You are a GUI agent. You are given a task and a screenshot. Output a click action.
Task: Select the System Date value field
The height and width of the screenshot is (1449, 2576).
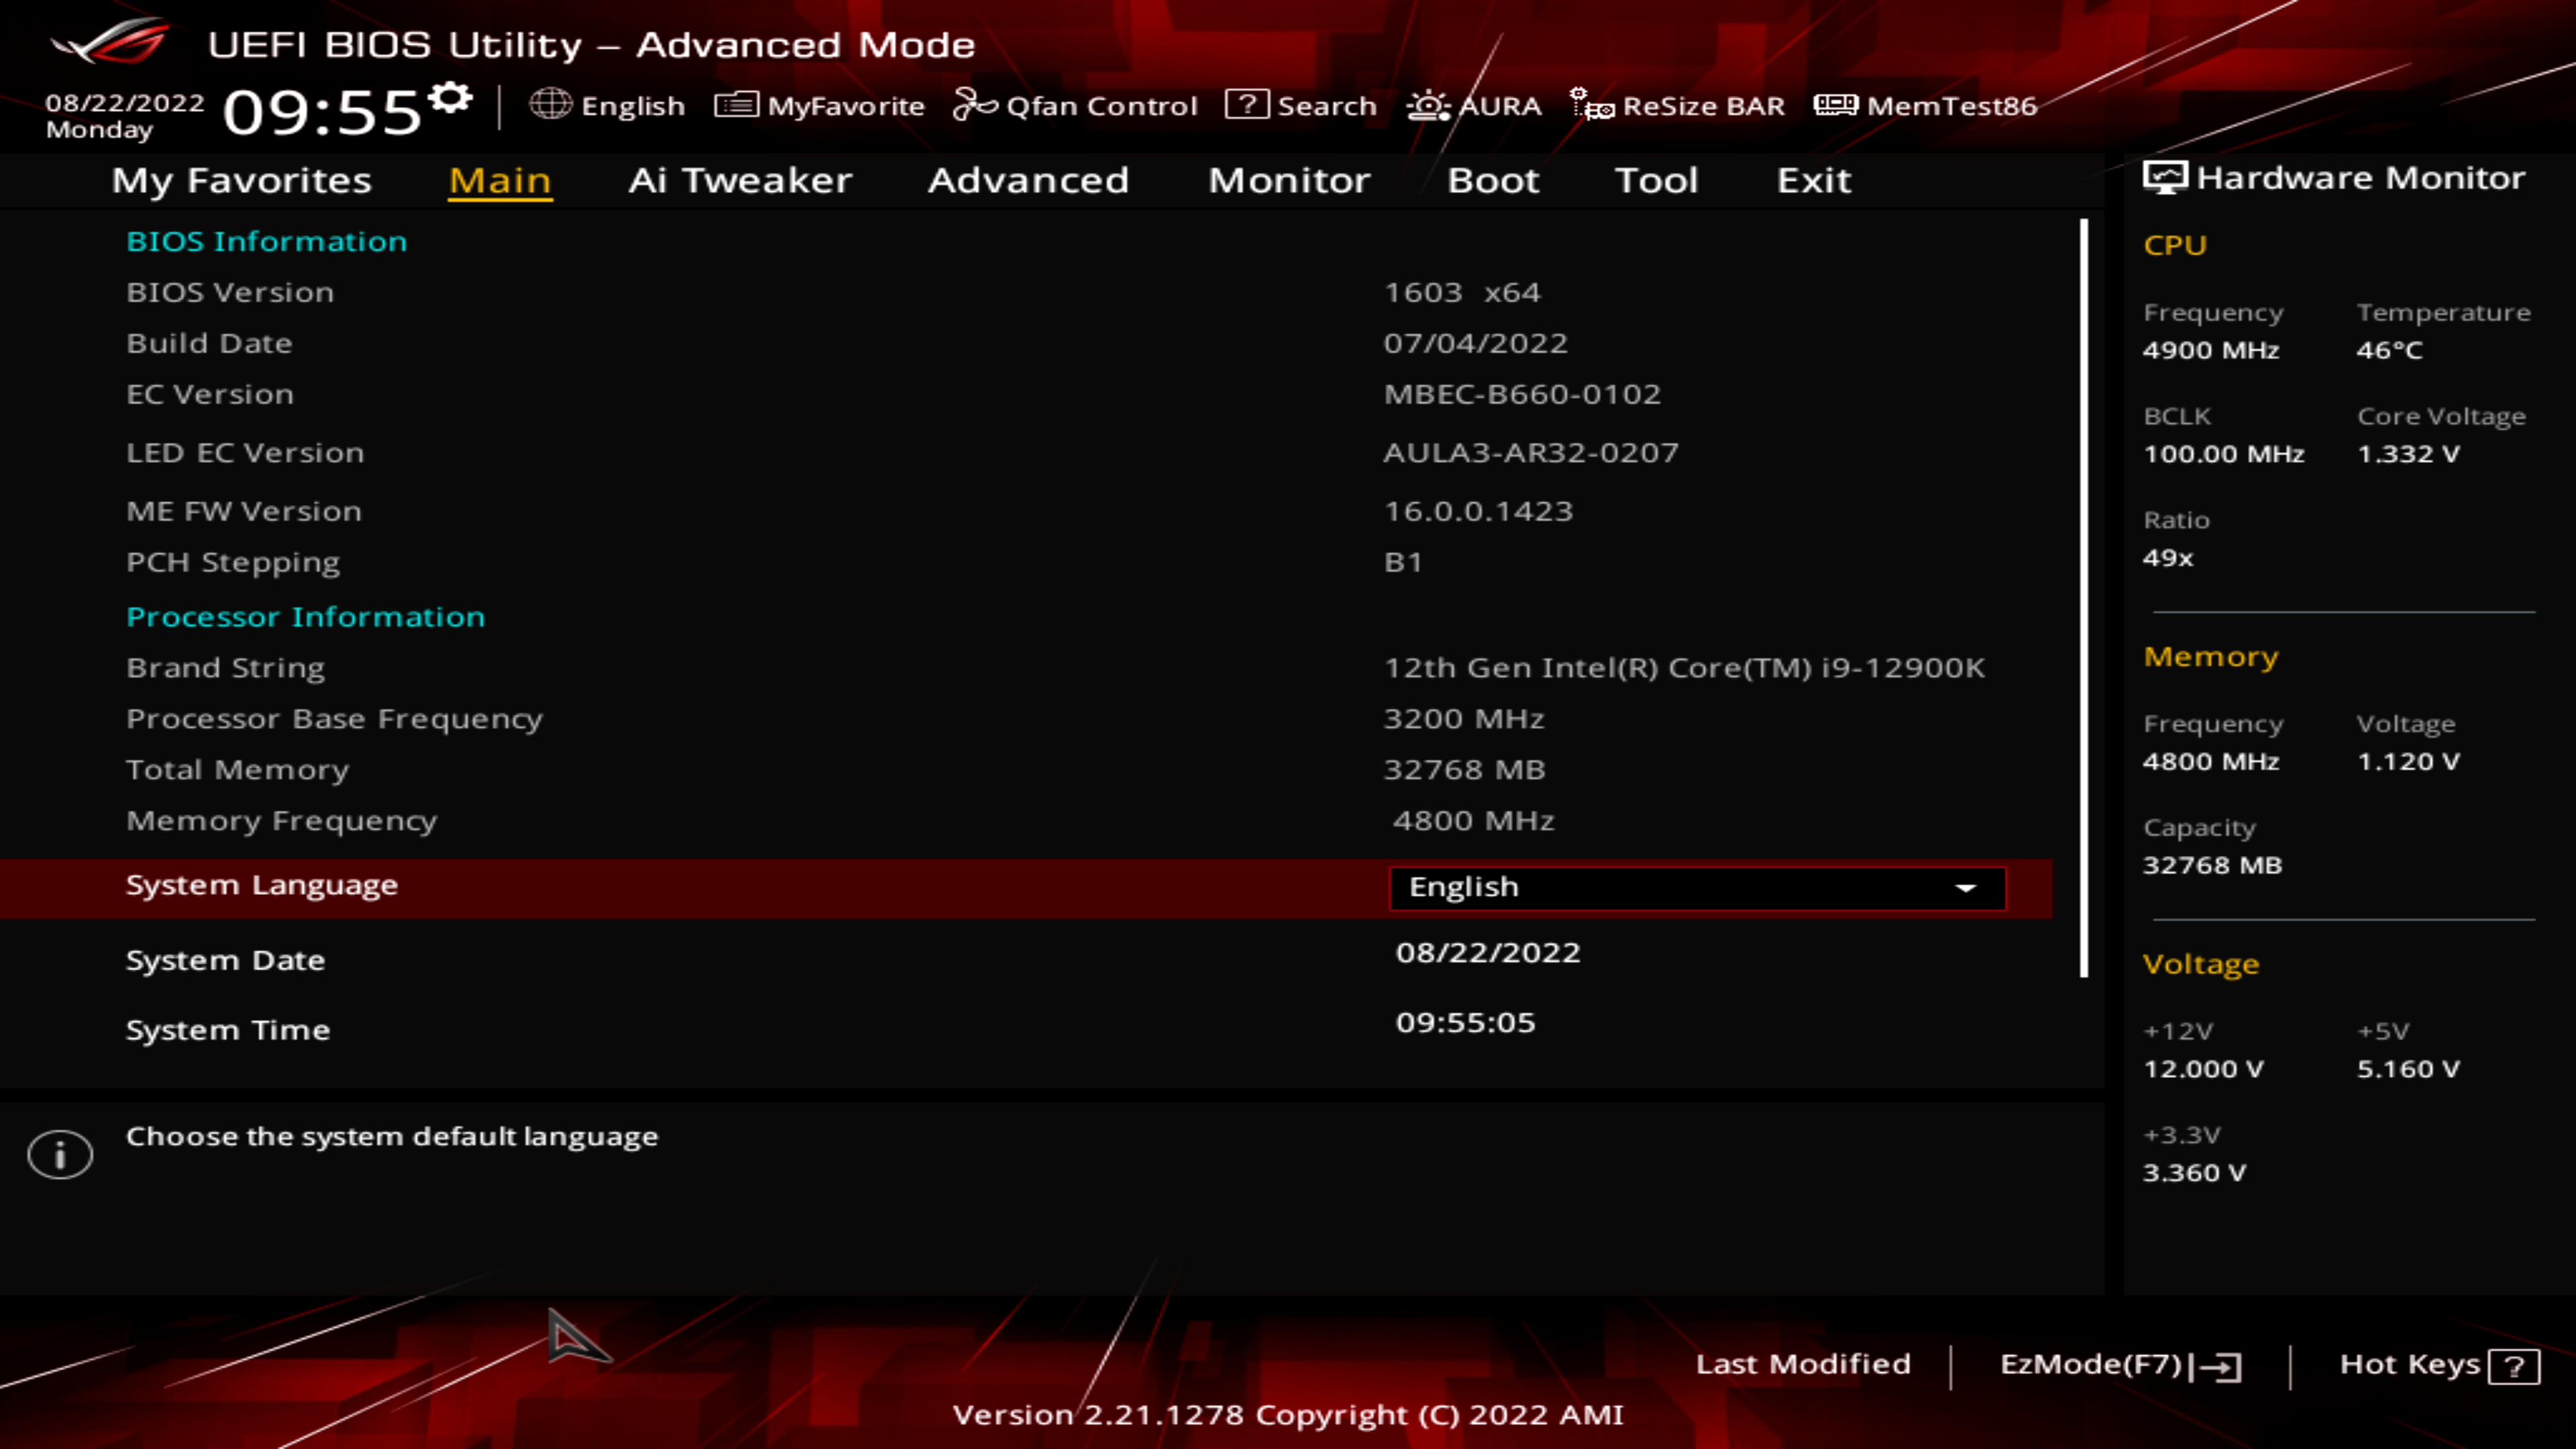1488,952
